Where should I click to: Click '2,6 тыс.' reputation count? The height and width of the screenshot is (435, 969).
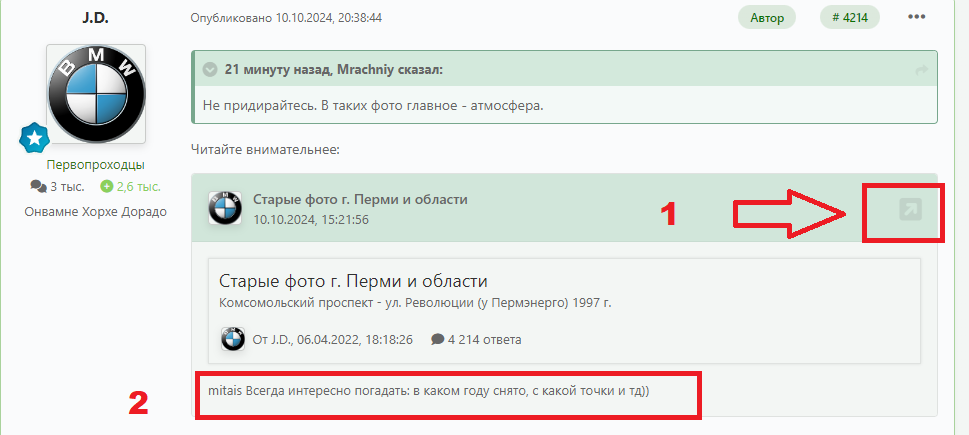(x=138, y=186)
